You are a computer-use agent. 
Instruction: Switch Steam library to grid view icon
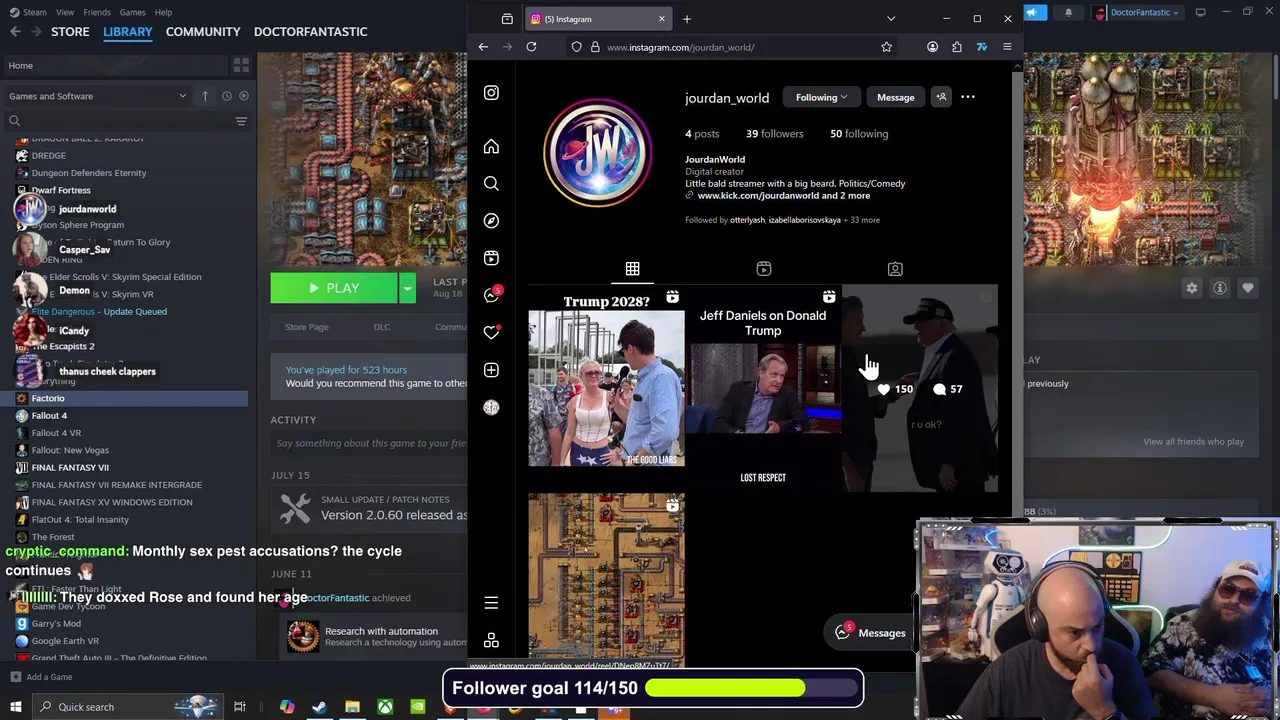point(241,65)
